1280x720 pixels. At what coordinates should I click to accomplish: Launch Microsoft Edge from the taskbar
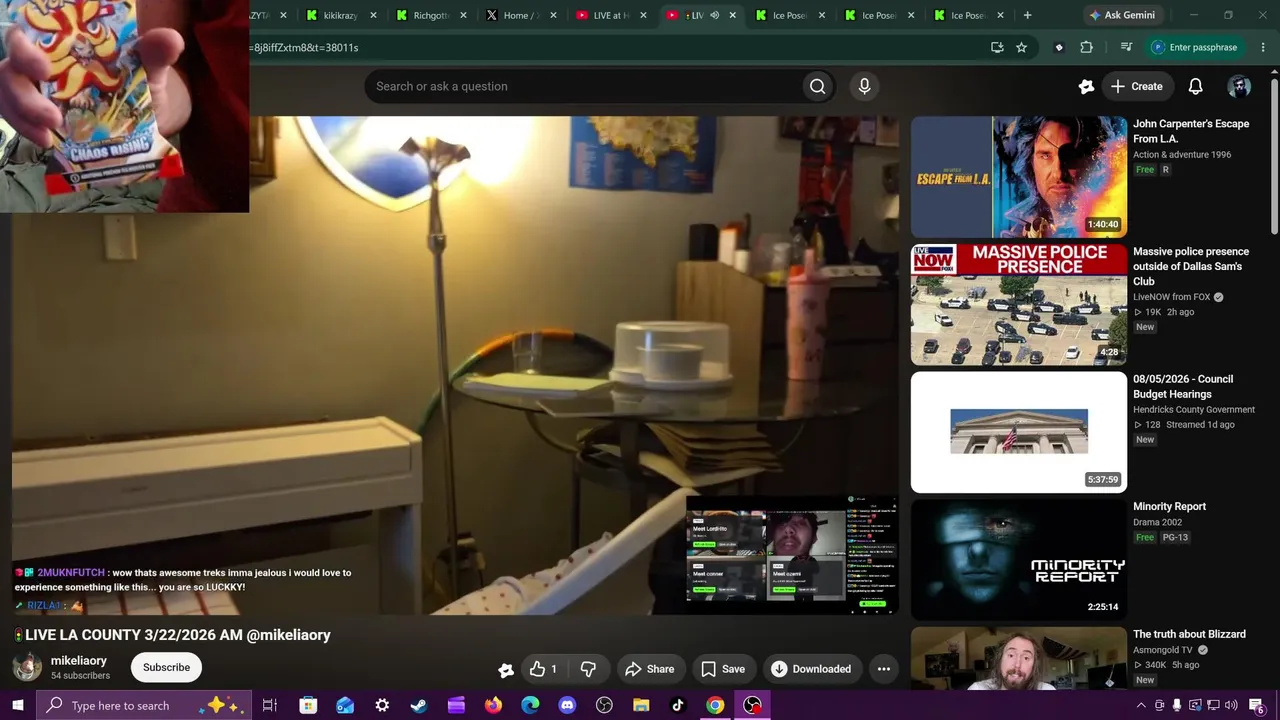pos(530,705)
